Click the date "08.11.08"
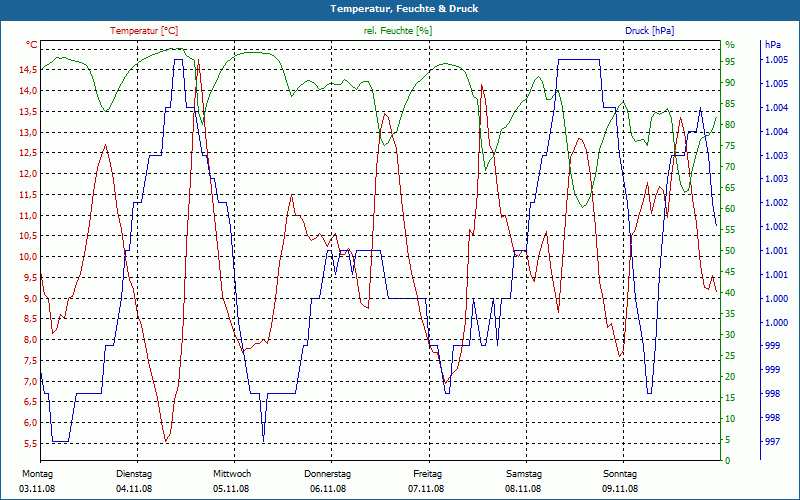This screenshot has width=800, height=500. click(x=523, y=489)
